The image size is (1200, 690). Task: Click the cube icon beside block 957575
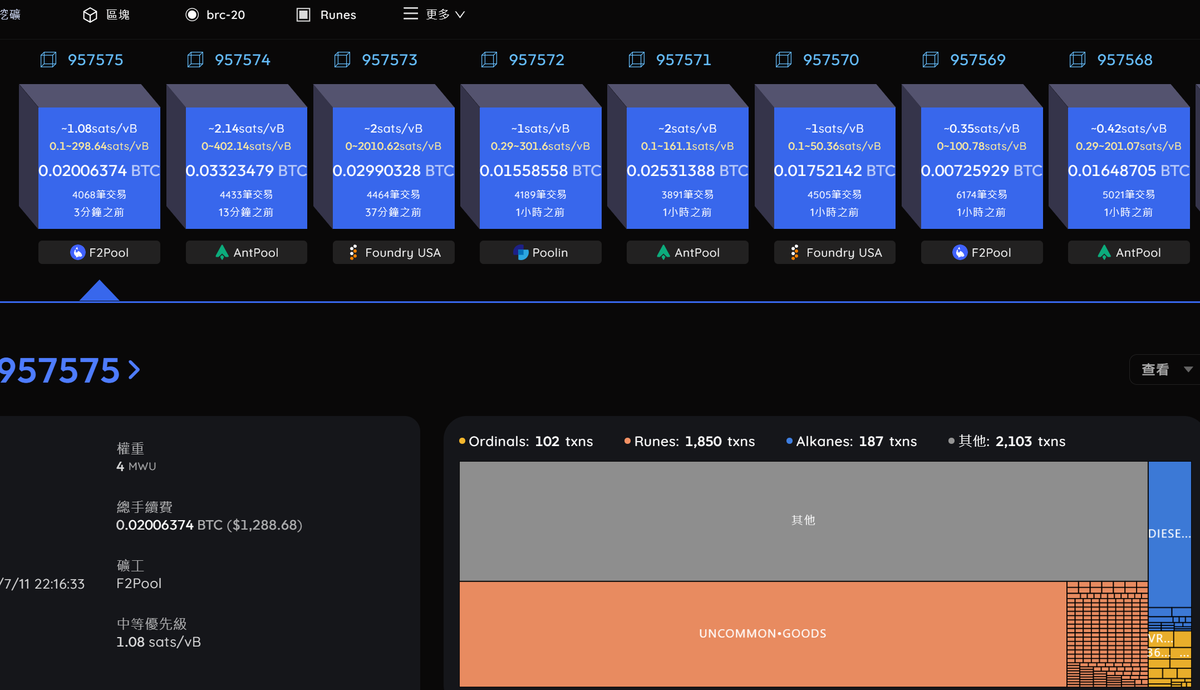49,60
